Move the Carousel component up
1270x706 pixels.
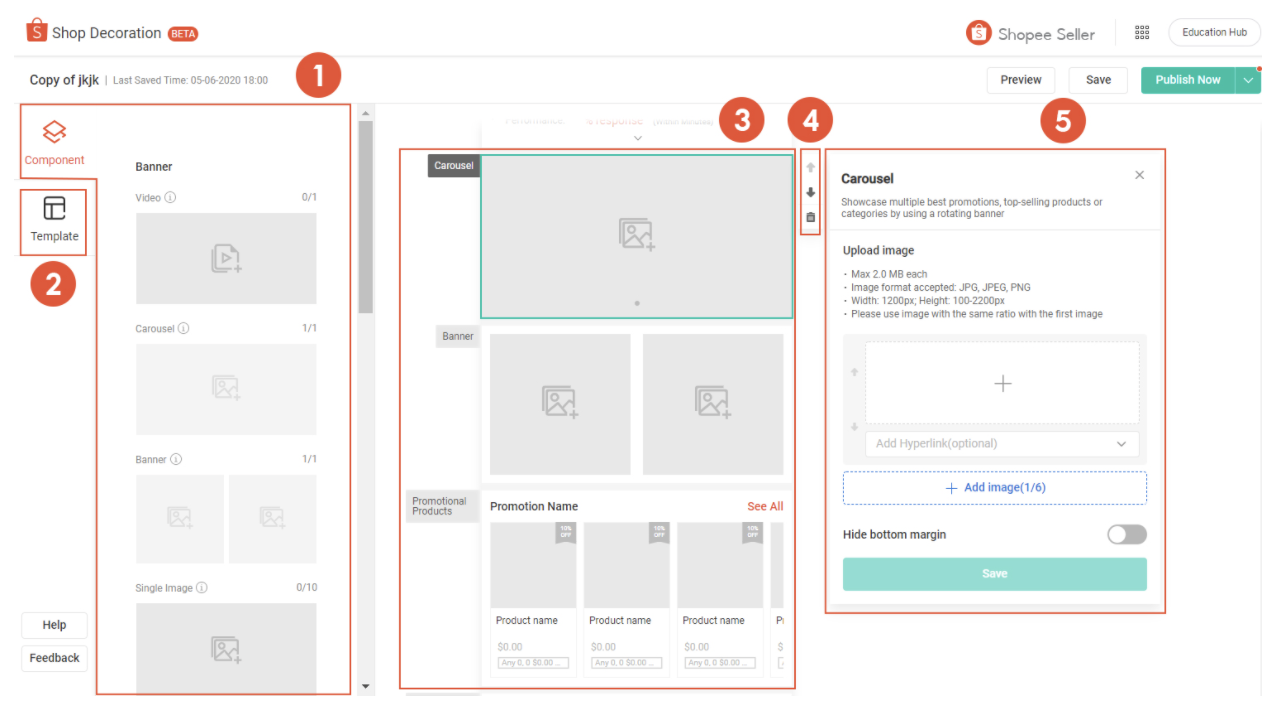(x=810, y=166)
